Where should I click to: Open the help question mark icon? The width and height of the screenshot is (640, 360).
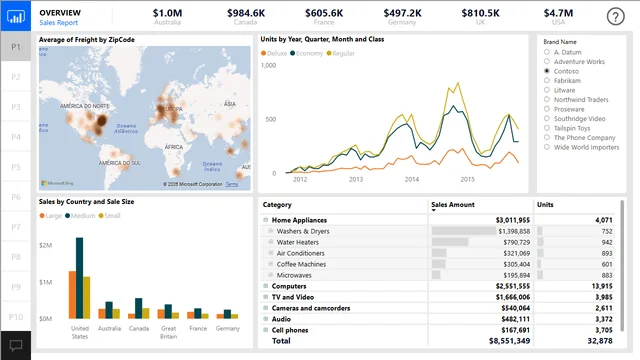(x=615, y=17)
